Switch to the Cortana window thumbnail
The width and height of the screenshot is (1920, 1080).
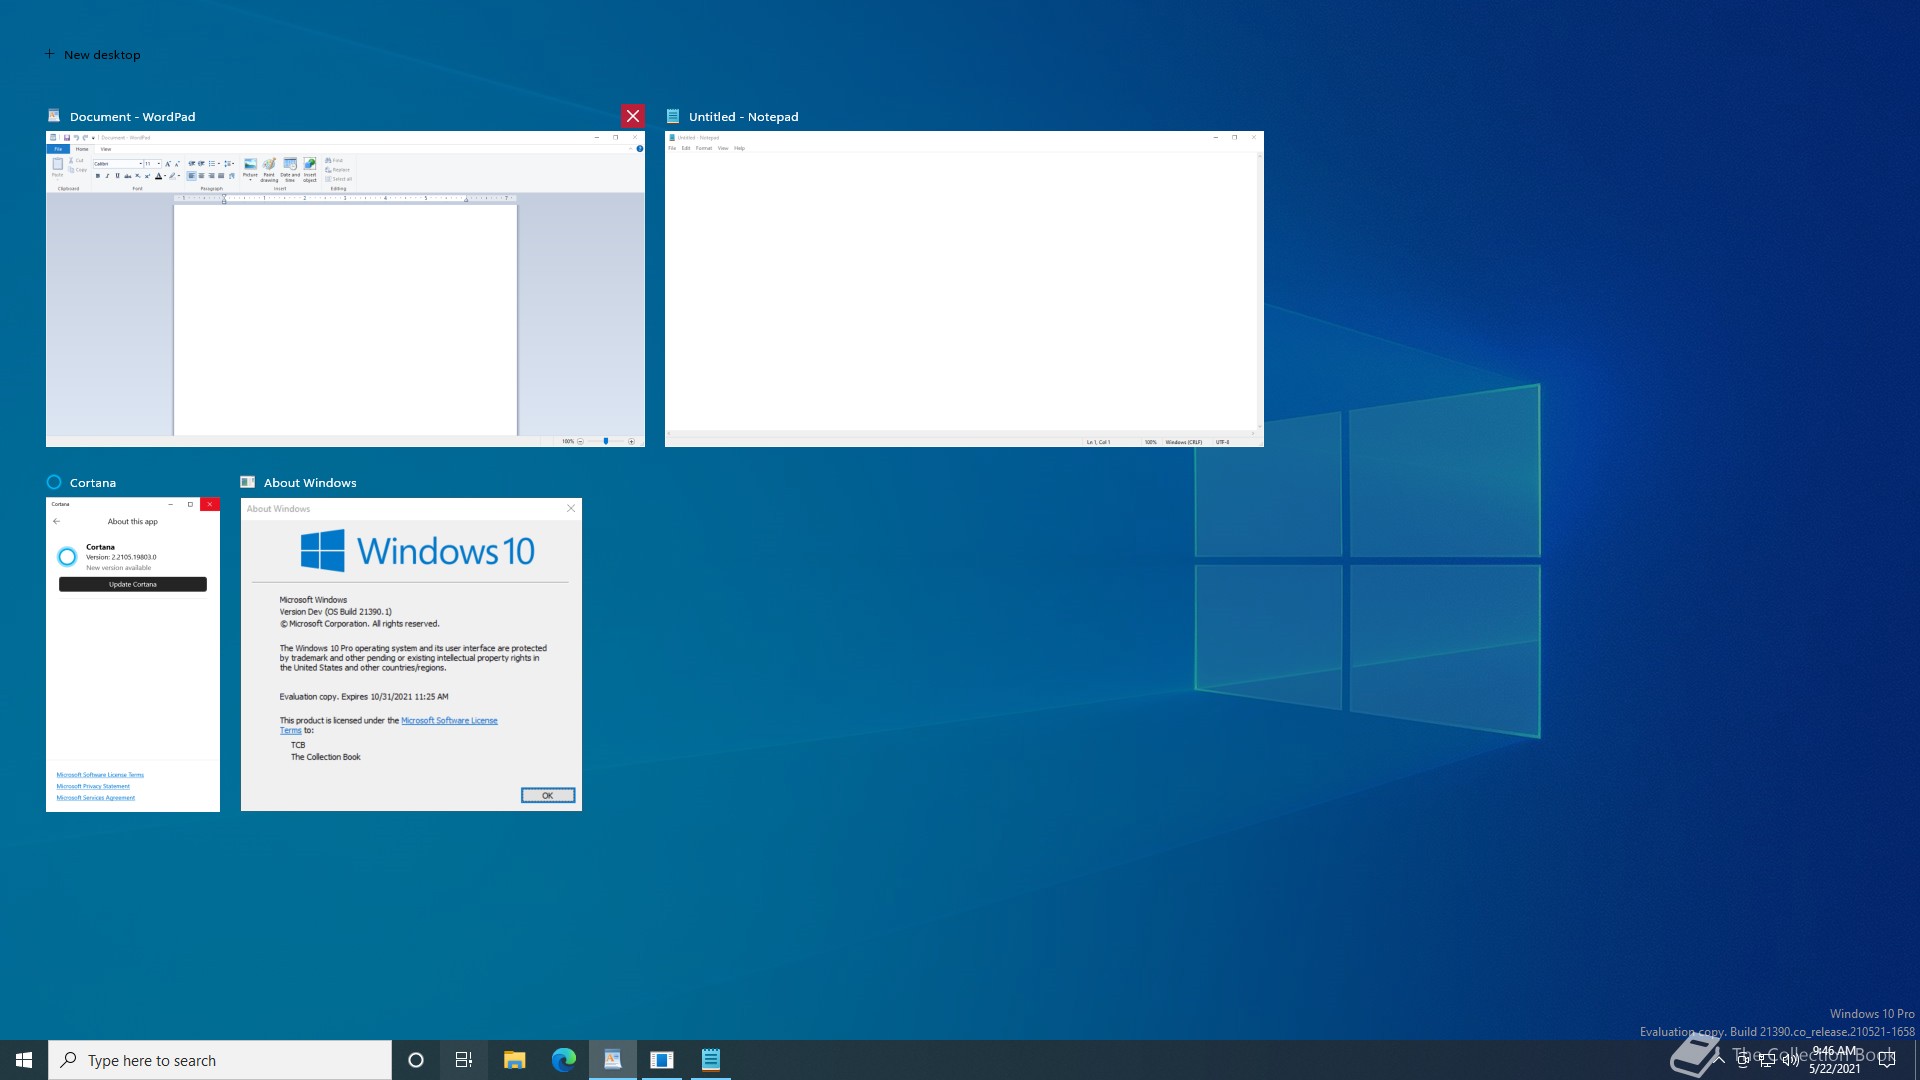click(x=133, y=655)
